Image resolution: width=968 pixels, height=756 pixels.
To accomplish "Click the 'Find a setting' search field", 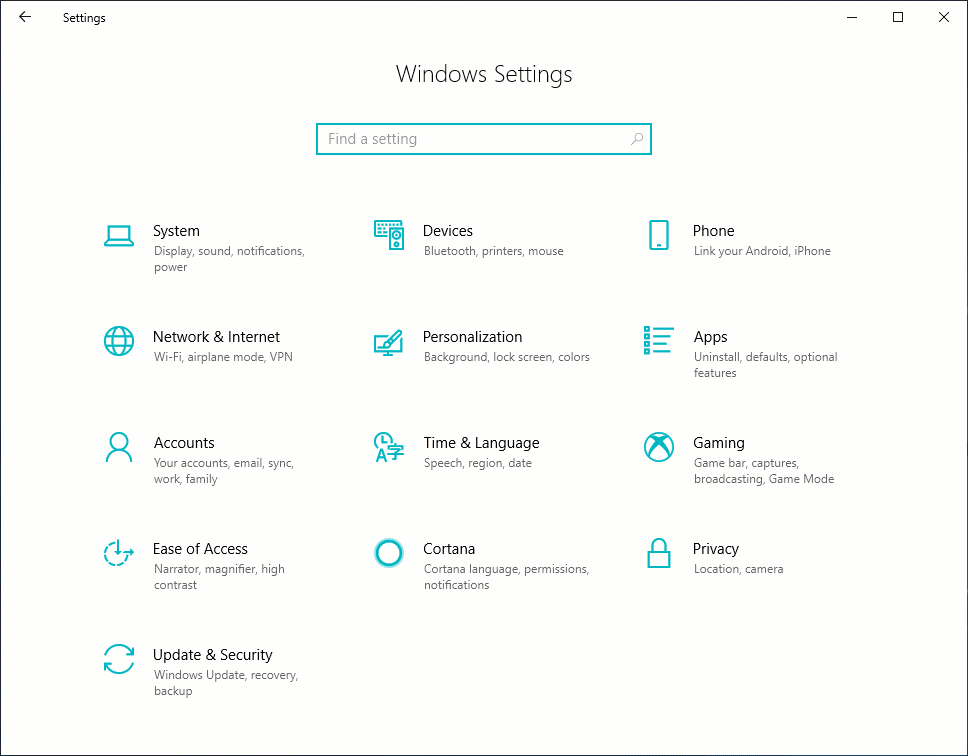I will coord(476,139).
